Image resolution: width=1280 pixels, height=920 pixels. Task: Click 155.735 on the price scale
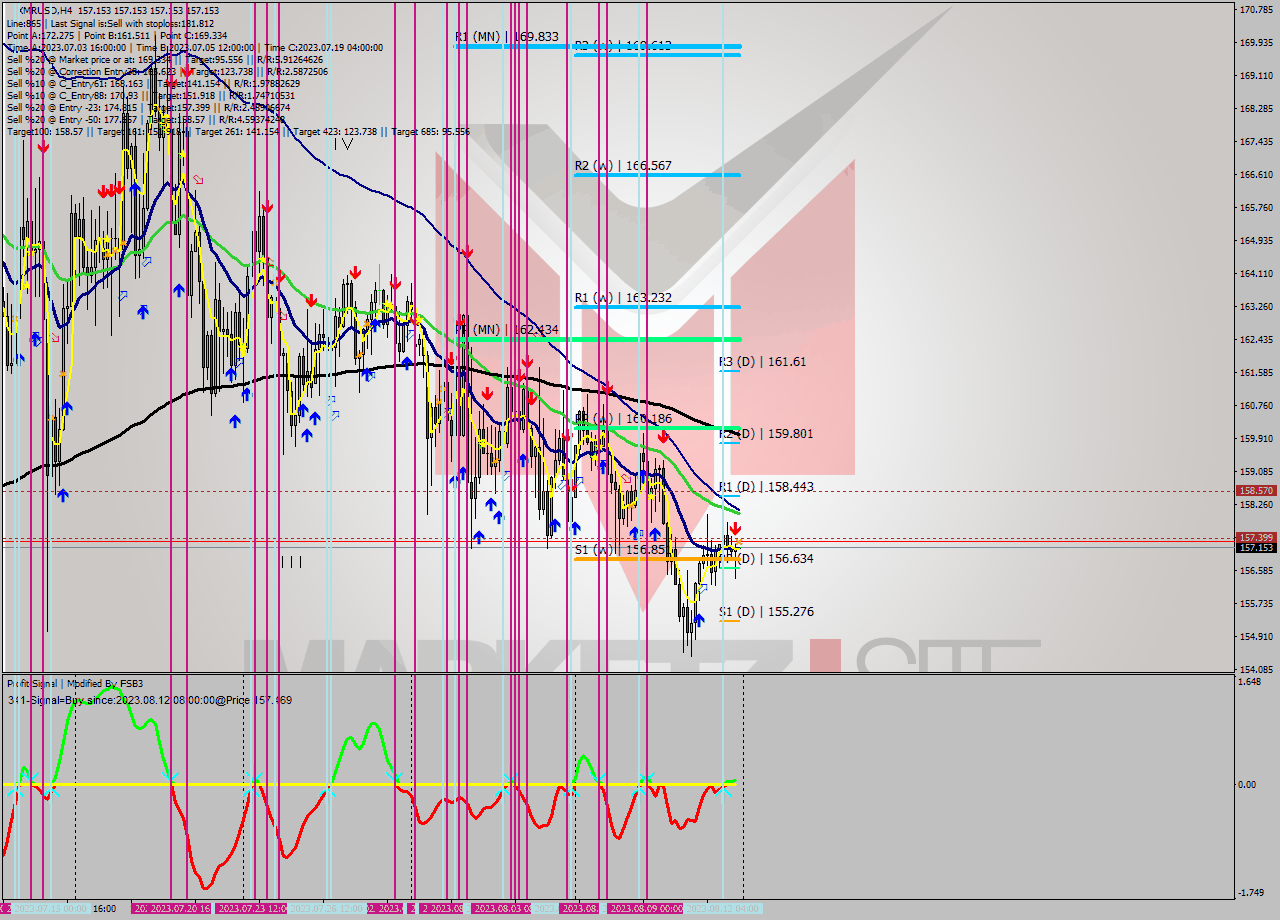[x=1256, y=603]
